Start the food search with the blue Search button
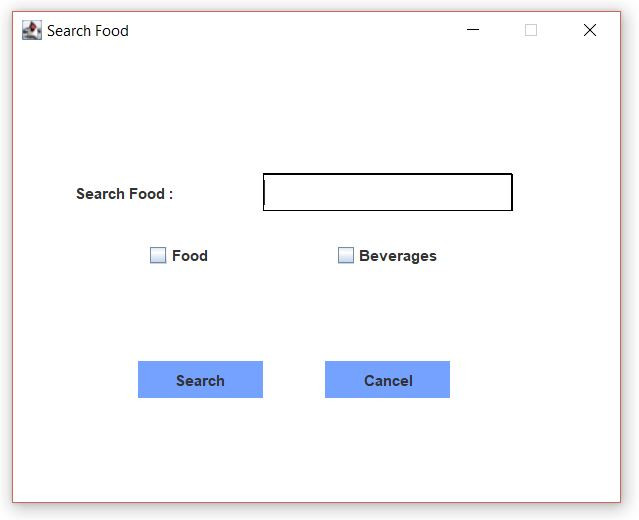Viewport: 639px width, 520px height. click(x=200, y=379)
